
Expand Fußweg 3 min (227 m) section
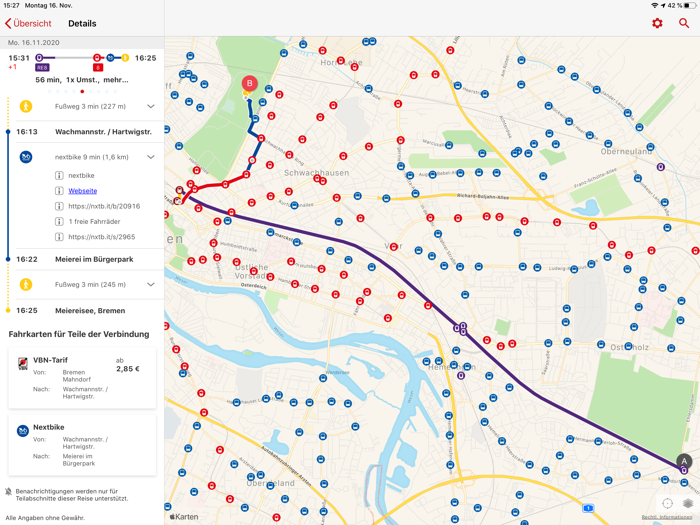pyautogui.click(x=151, y=106)
